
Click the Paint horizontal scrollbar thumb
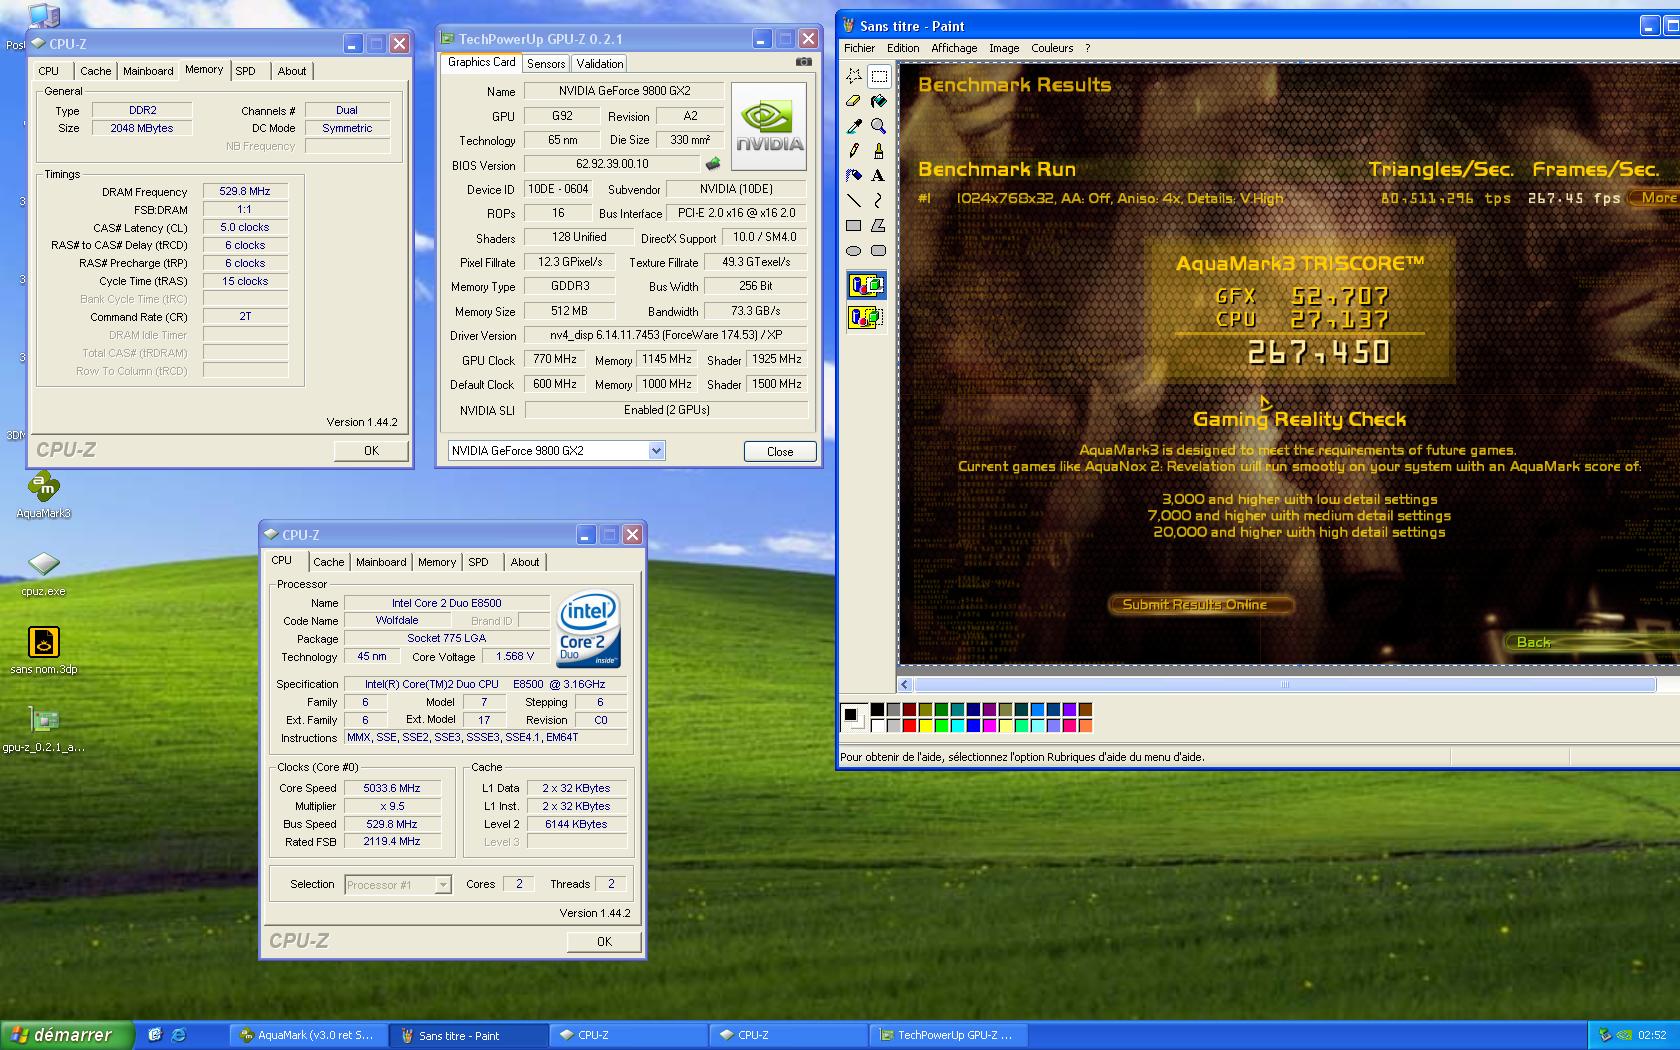pos(1285,685)
